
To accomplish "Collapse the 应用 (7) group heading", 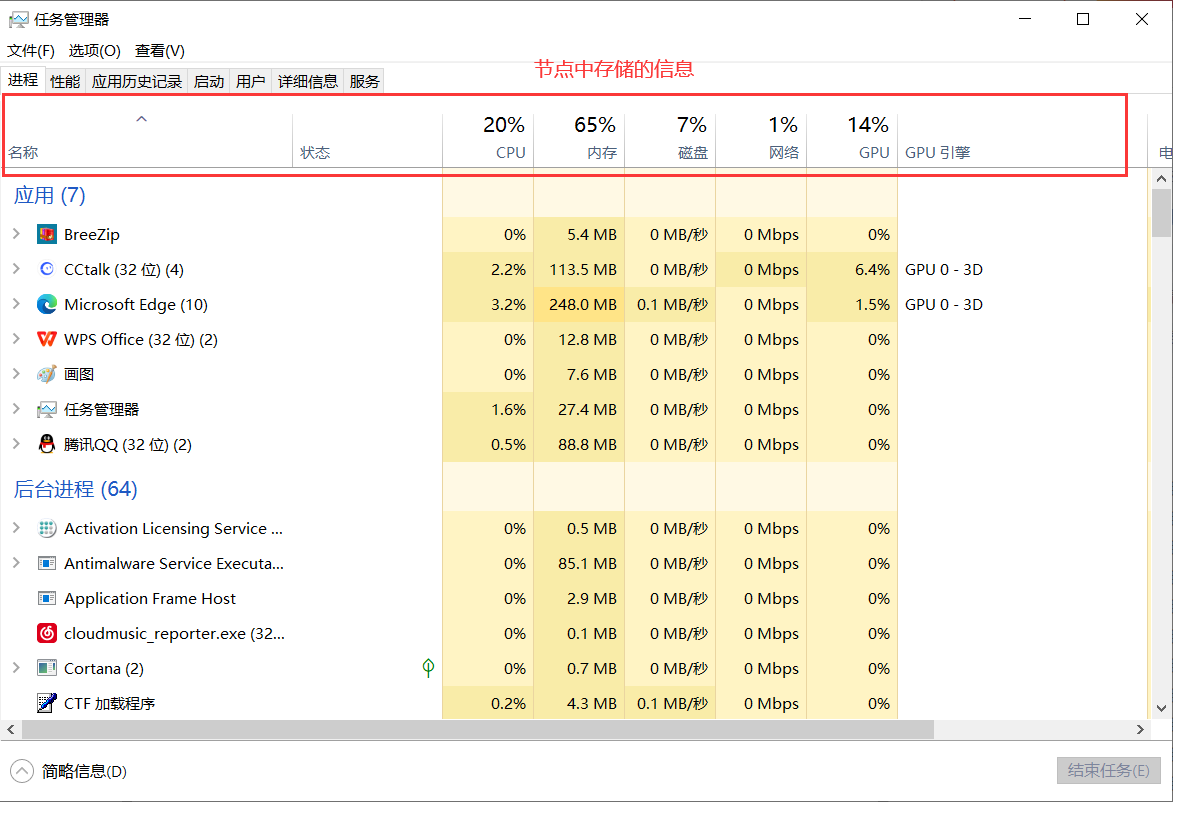I will tap(50, 195).
